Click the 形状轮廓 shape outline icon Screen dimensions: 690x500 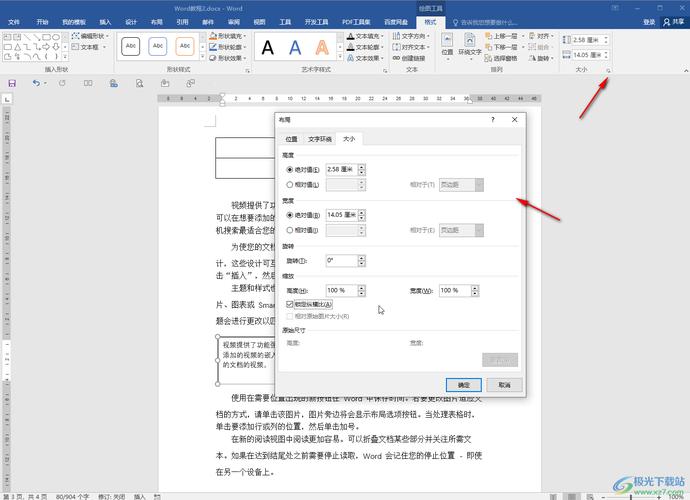coord(213,47)
